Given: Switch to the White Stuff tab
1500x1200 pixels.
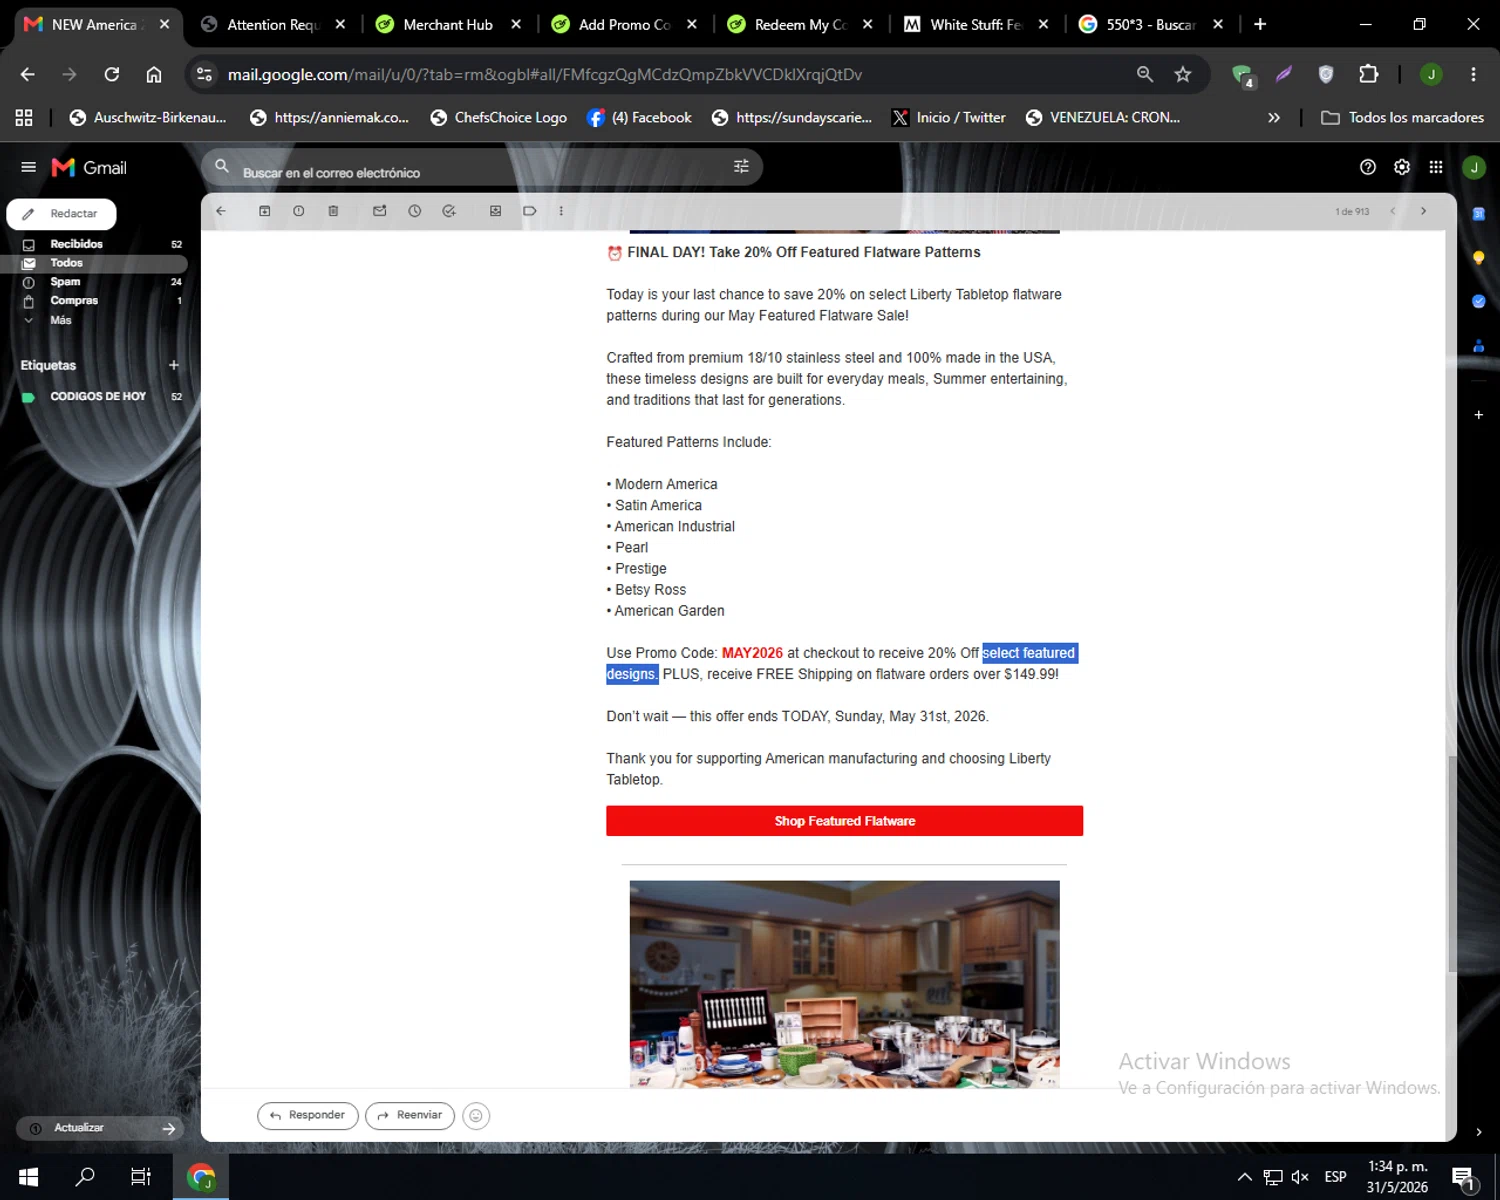Looking at the screenshot, I should click(977, 24).
